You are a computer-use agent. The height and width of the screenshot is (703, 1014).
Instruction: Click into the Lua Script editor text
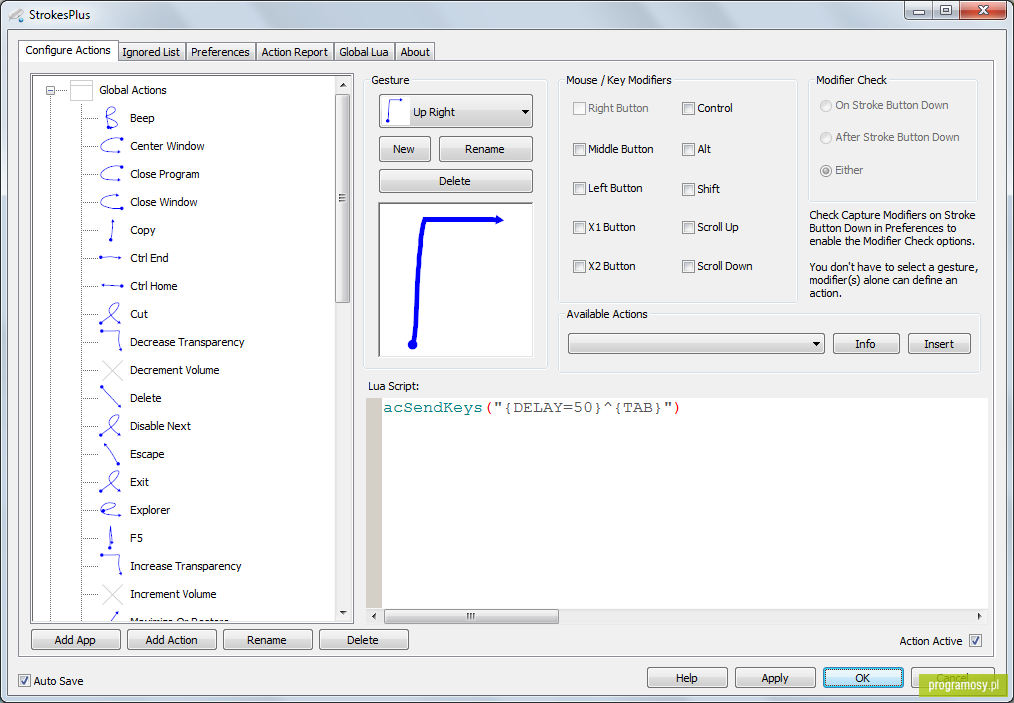pyautogui.click(x=532, y=407)
